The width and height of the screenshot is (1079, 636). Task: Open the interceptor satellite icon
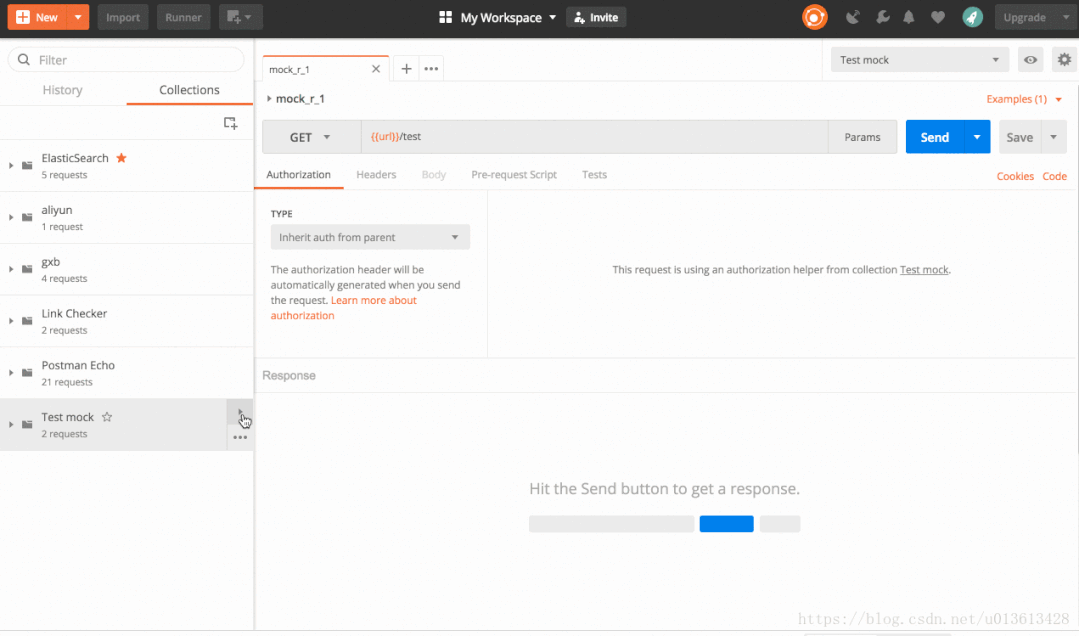pyautogui.click(x=853, y=17)
